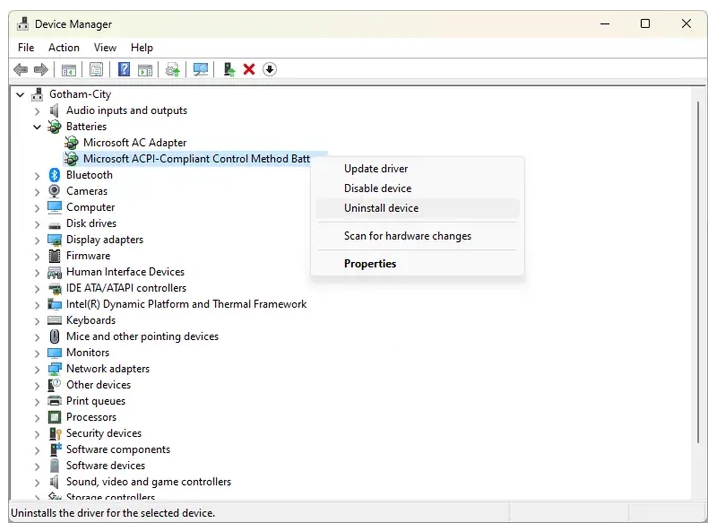Expand IDE ATA/ATAPI controllers chevron
Viewport: 714px width, 524px height.
[x=37, y=288]
